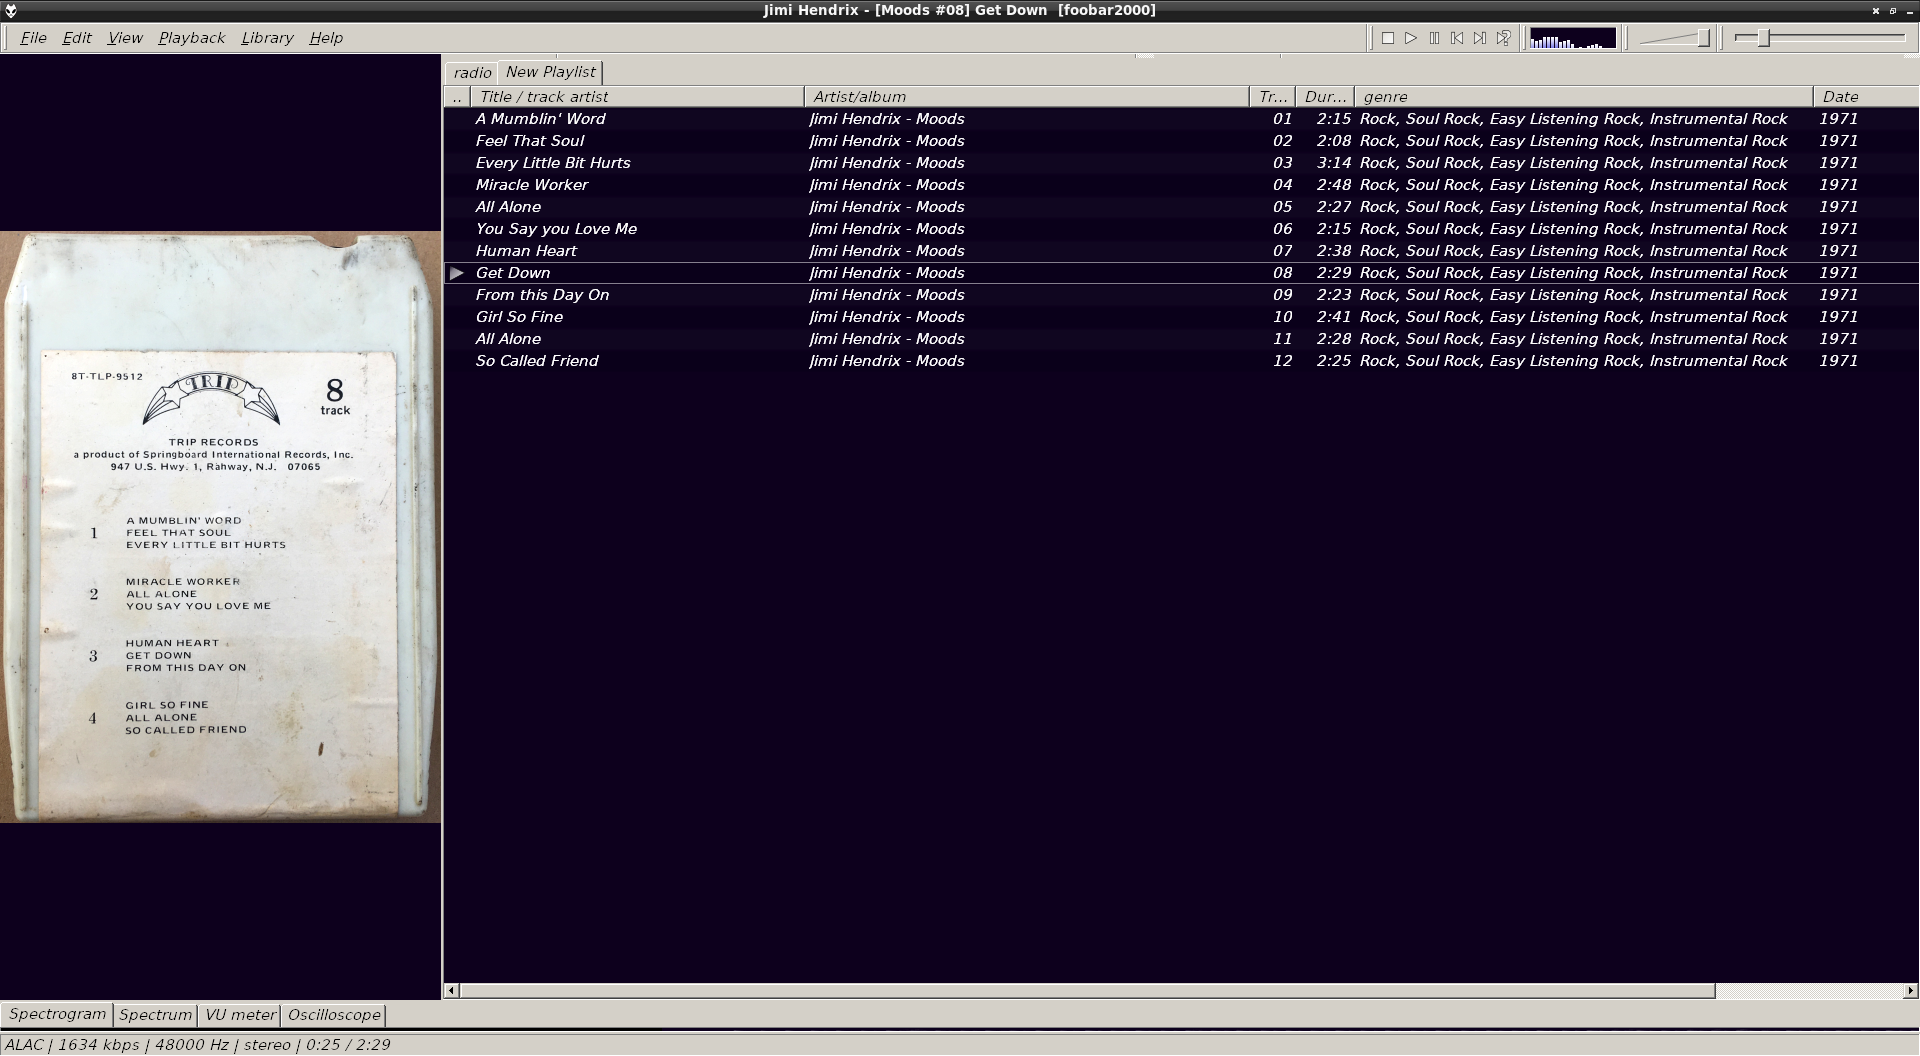The width and height of the screenshot is (1920, 1056).
Task: Open the Library menu
Action: pos(267,38)
